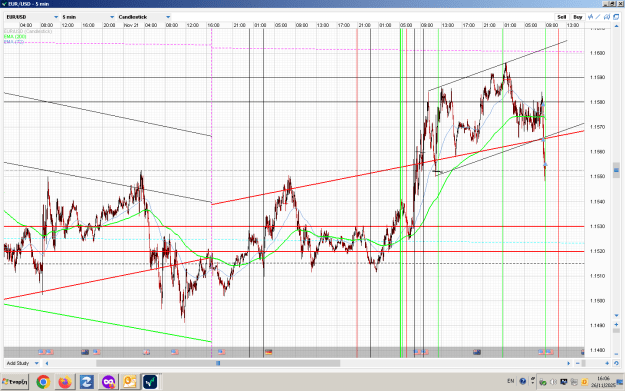Click the Buy button
Image resolution: width=625 pixels, height=391 pixels.
point(578,17)
